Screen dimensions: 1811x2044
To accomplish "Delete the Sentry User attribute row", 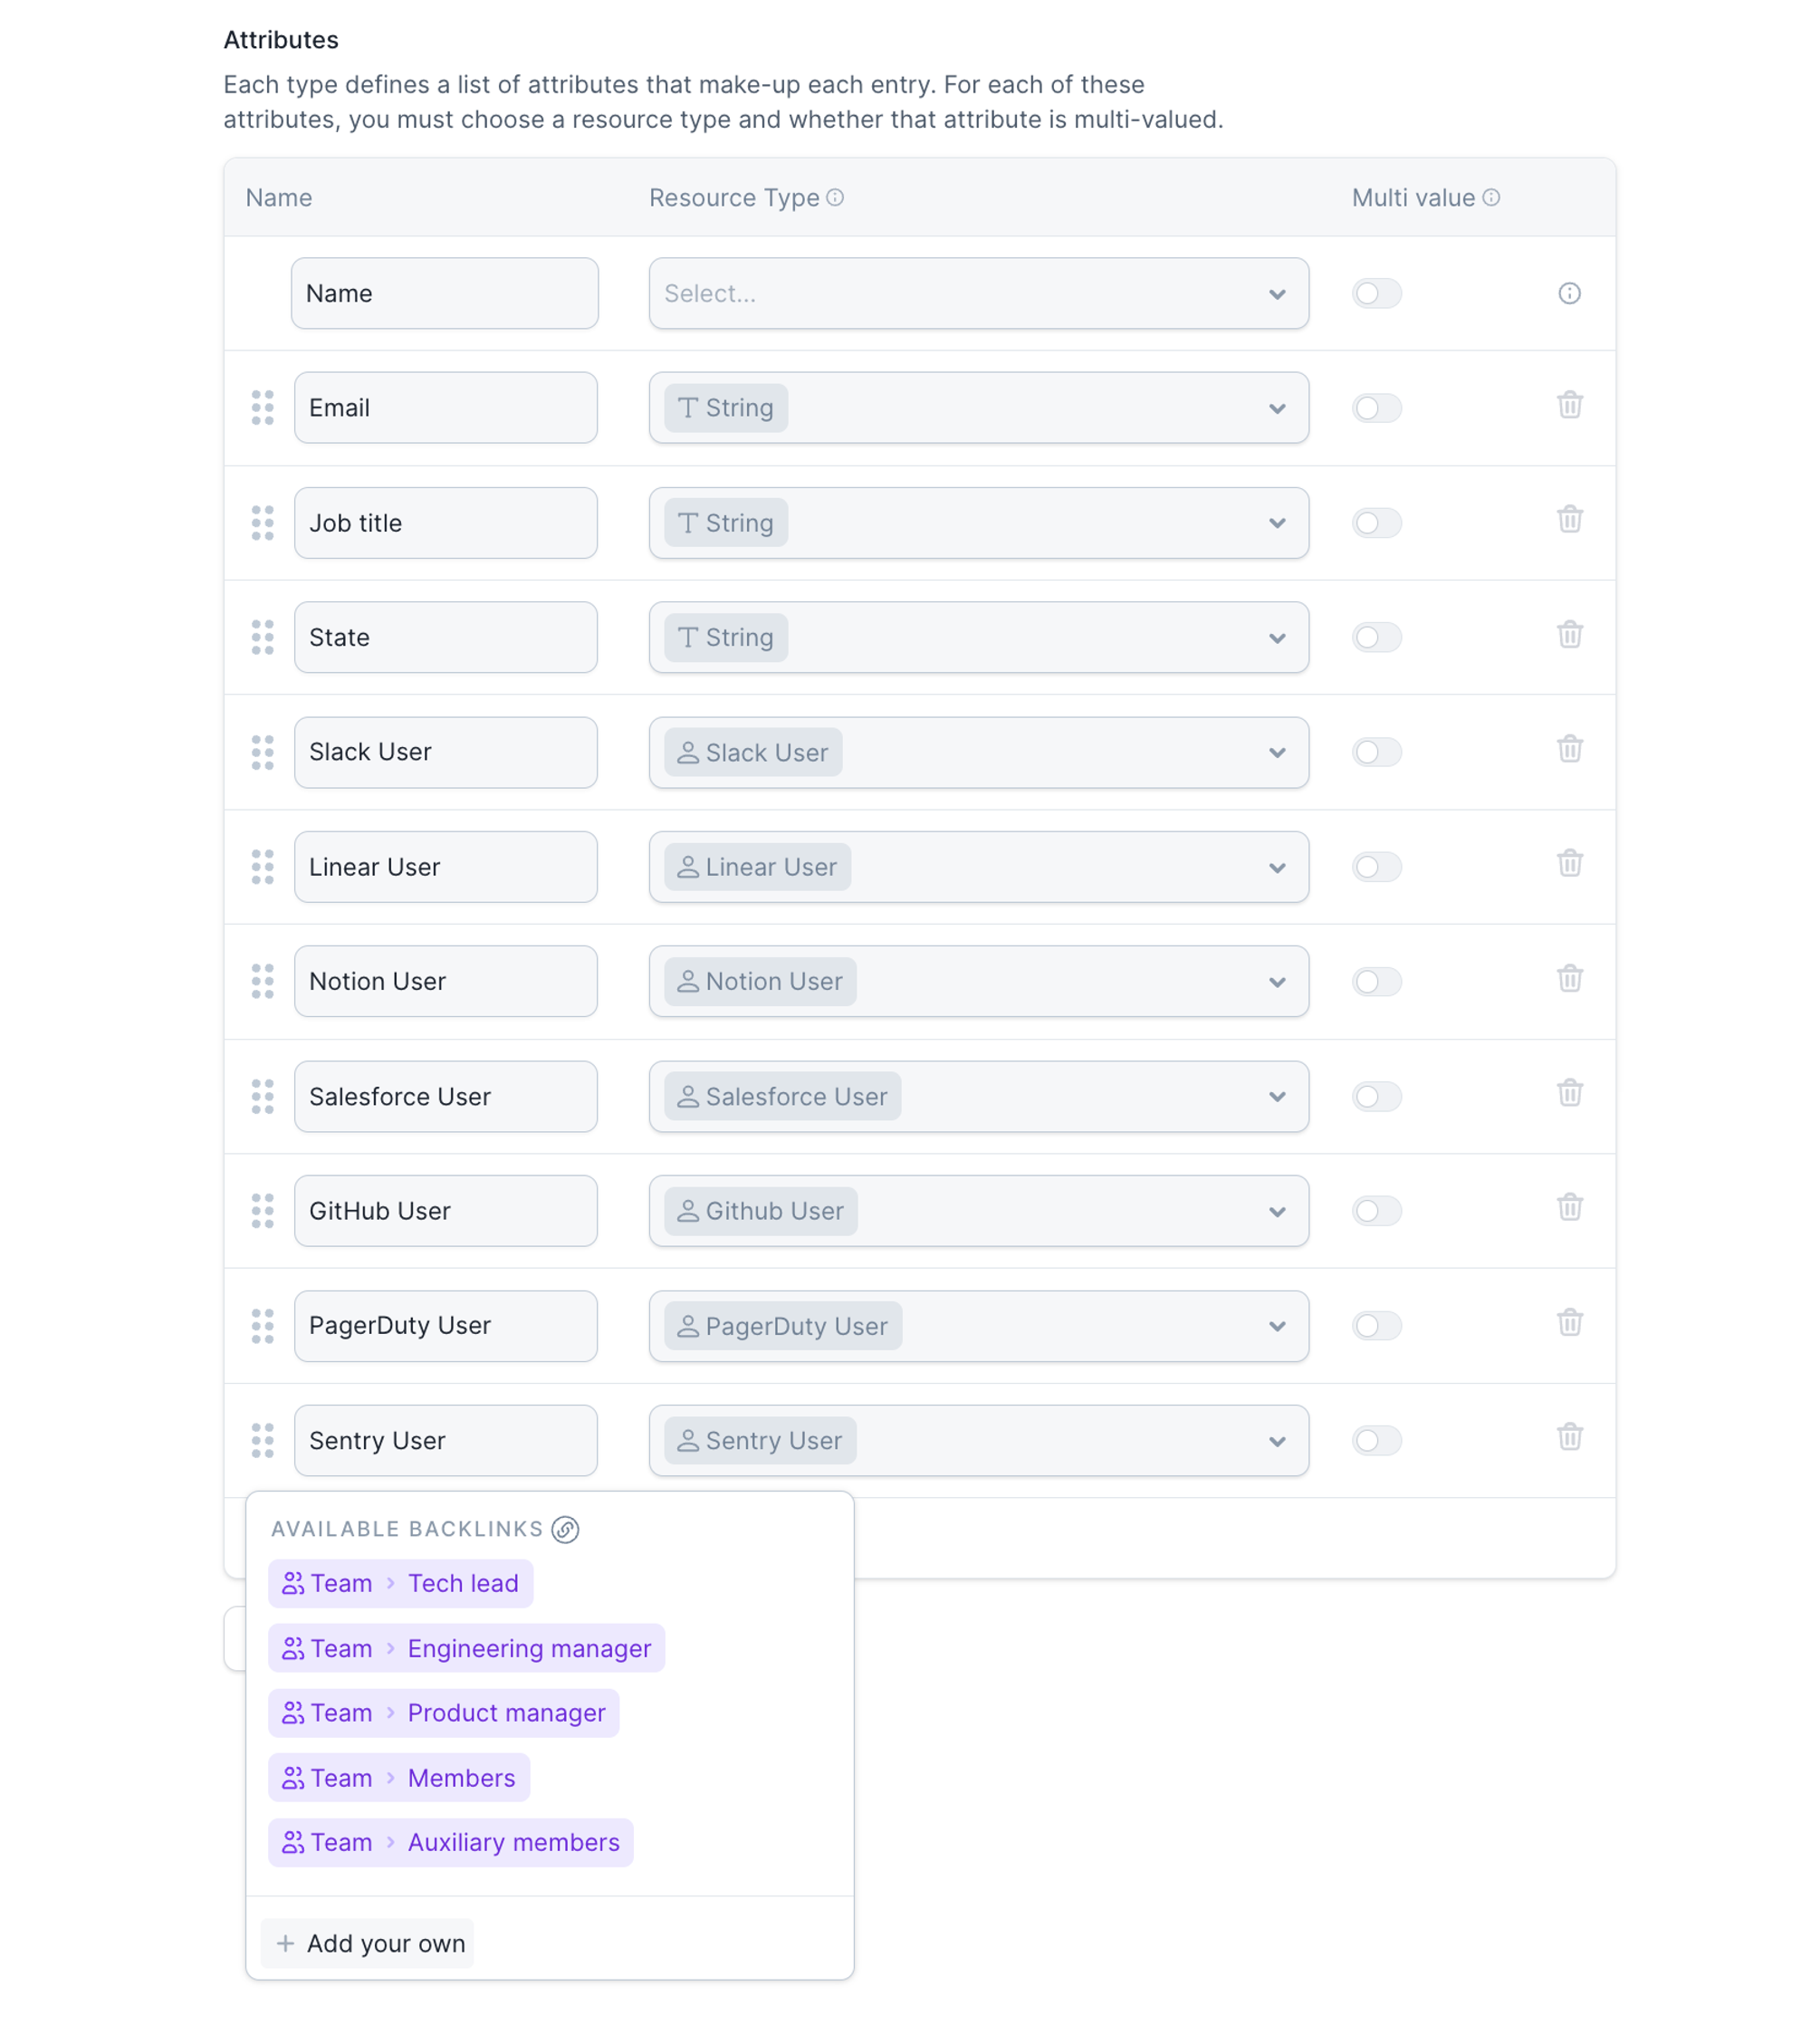I will click(1569, 1437).
